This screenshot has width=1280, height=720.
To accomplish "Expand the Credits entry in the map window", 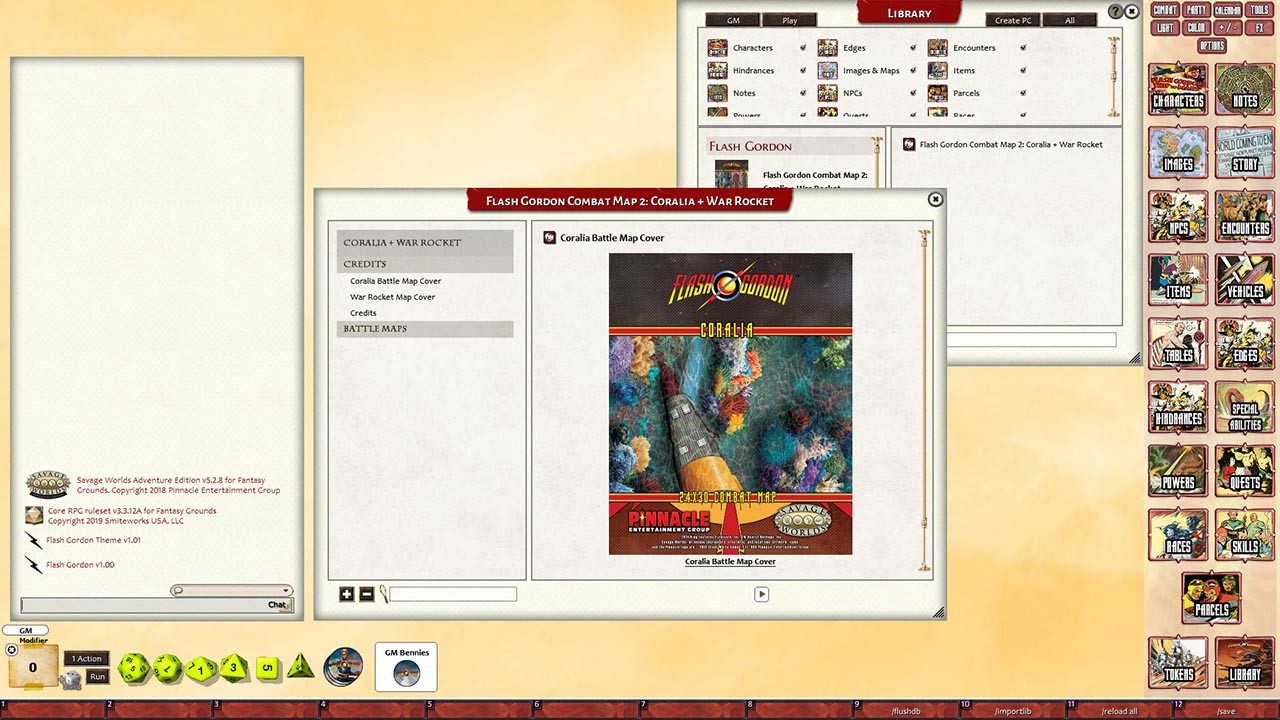I will (x=364, y=263).
